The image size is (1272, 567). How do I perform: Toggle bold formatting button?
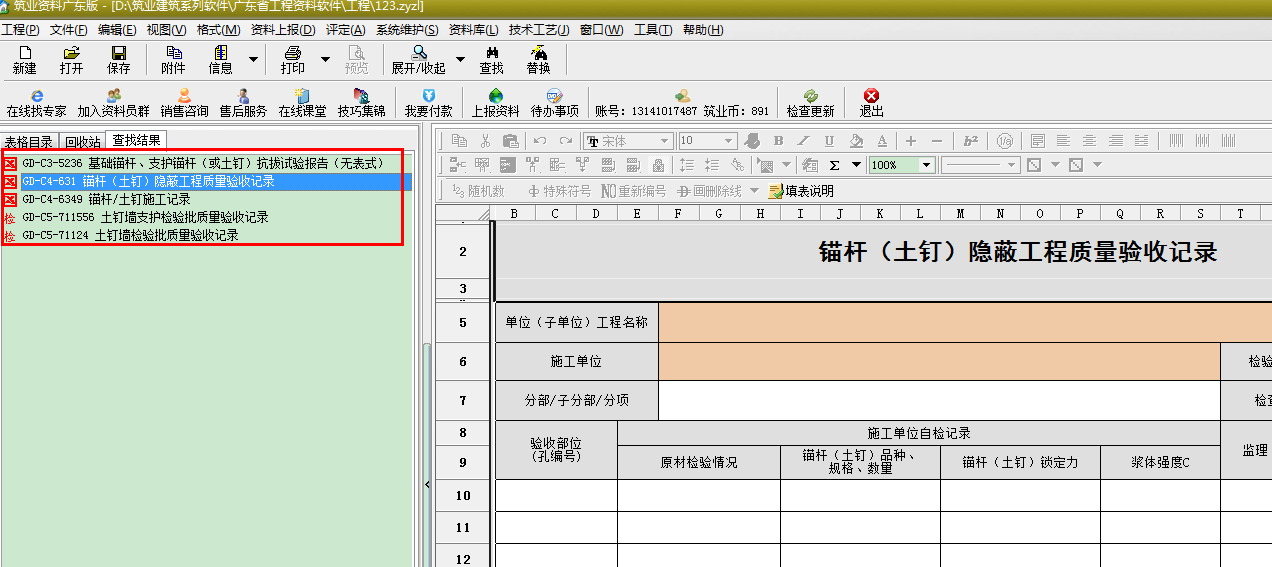pos(778,141)
